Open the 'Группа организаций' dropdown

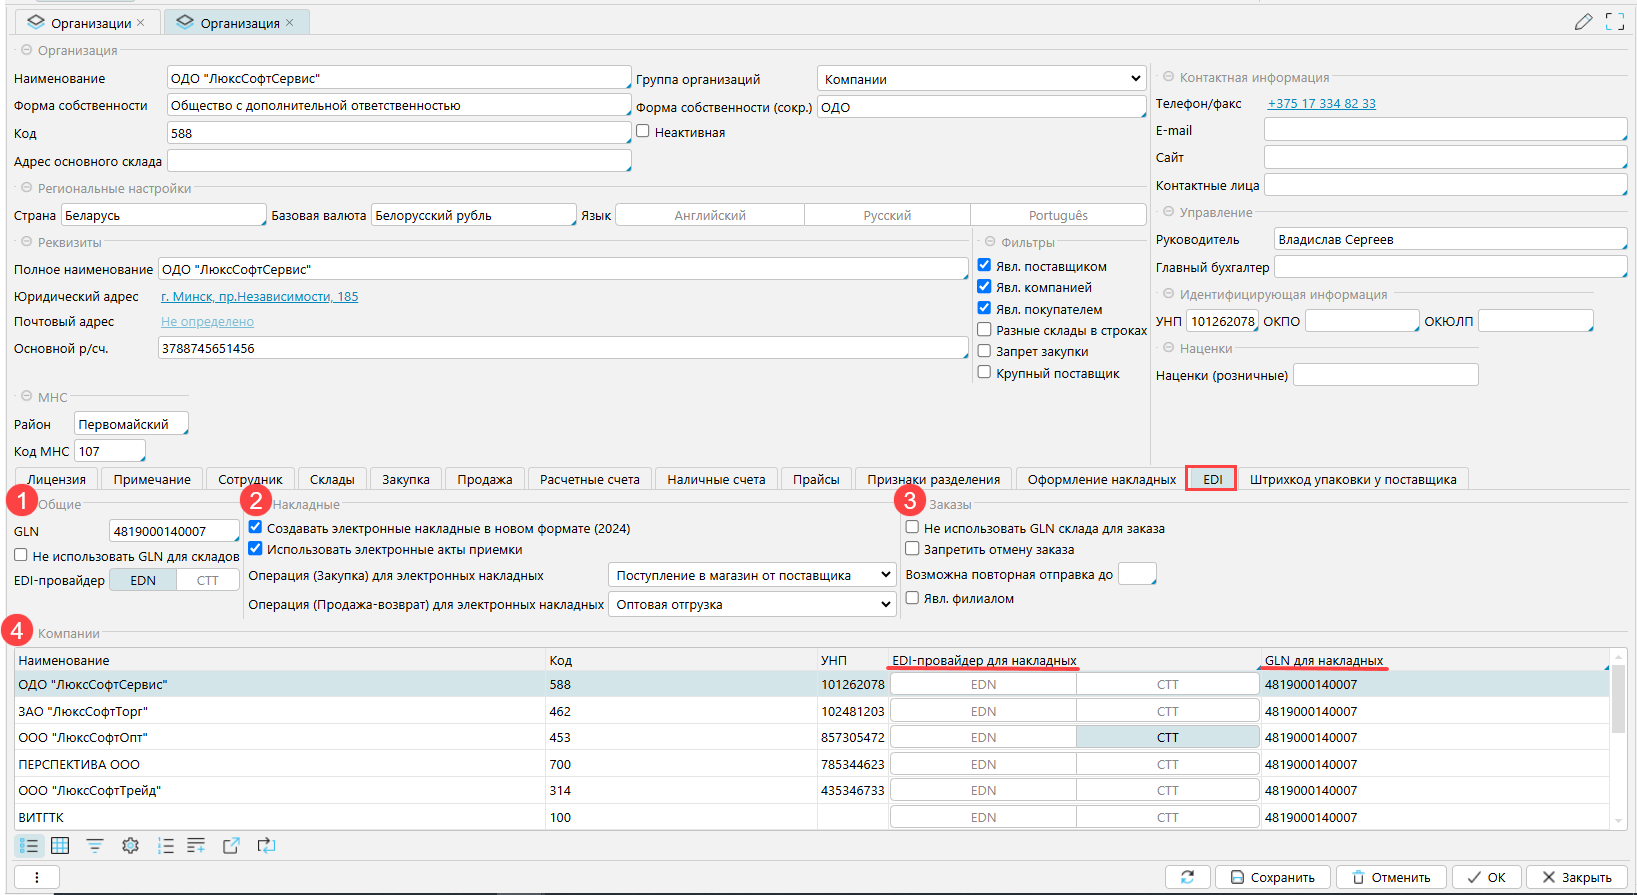point(981,79)
